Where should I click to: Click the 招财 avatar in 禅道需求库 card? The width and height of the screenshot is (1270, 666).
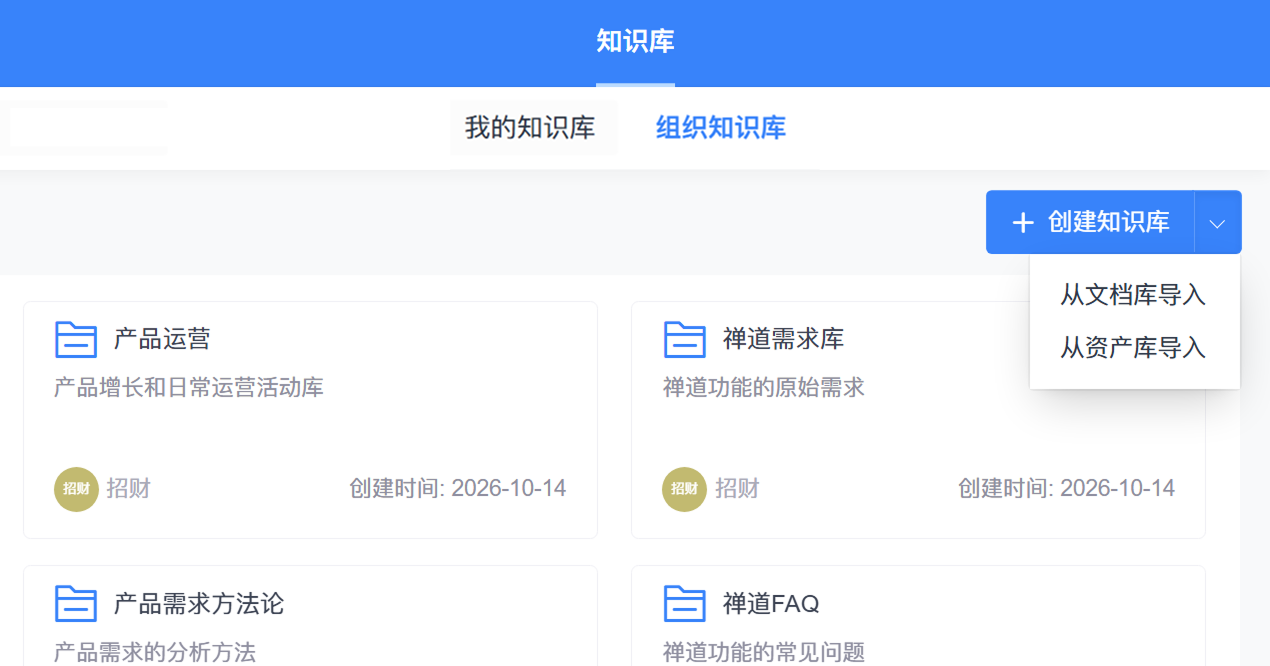click(685, 489)
